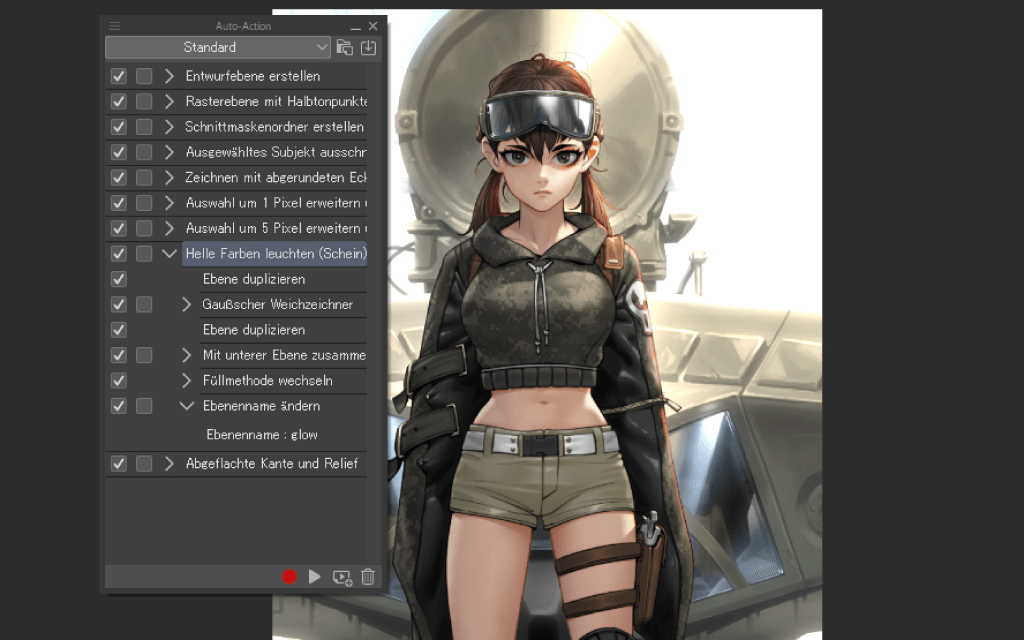Open the Auto-Action panel hamburger menu
Viewport: 1024px width, 640px height.
114,26
